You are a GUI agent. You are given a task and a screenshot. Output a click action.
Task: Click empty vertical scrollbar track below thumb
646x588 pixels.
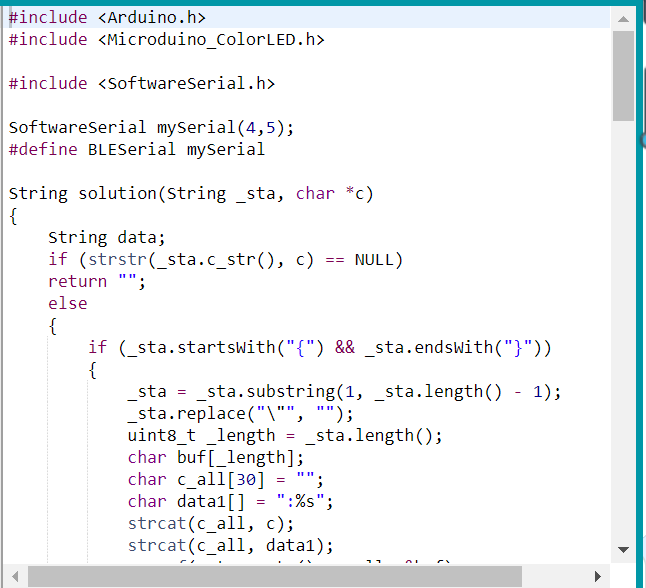[x=623, y=330]
